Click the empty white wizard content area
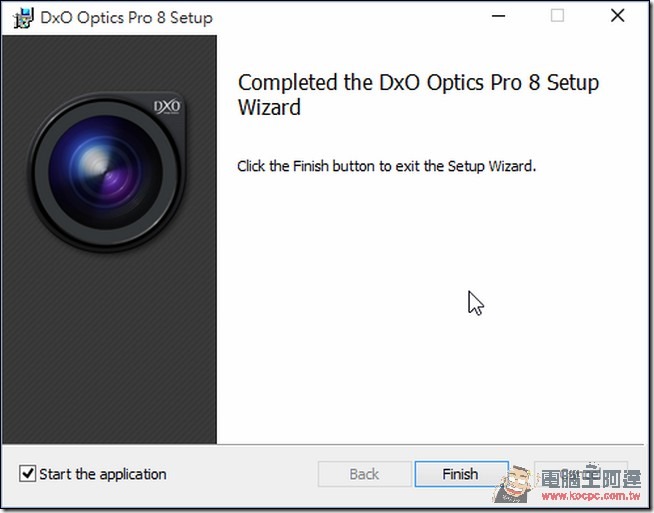 [430, 309]
